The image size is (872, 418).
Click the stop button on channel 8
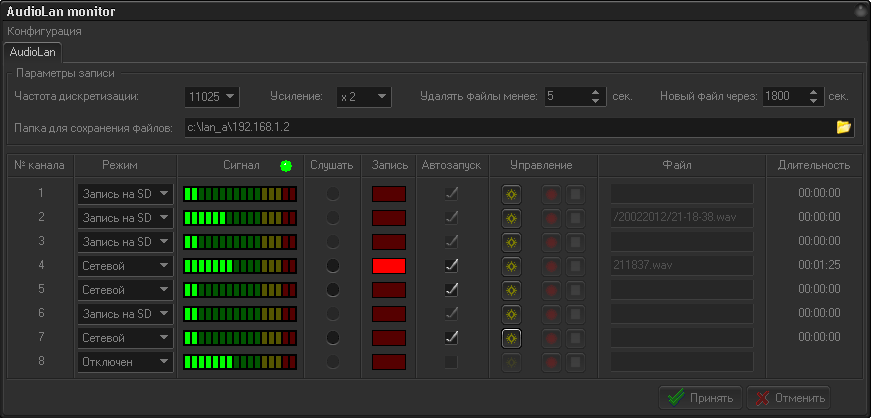click(x=576, y=362)
